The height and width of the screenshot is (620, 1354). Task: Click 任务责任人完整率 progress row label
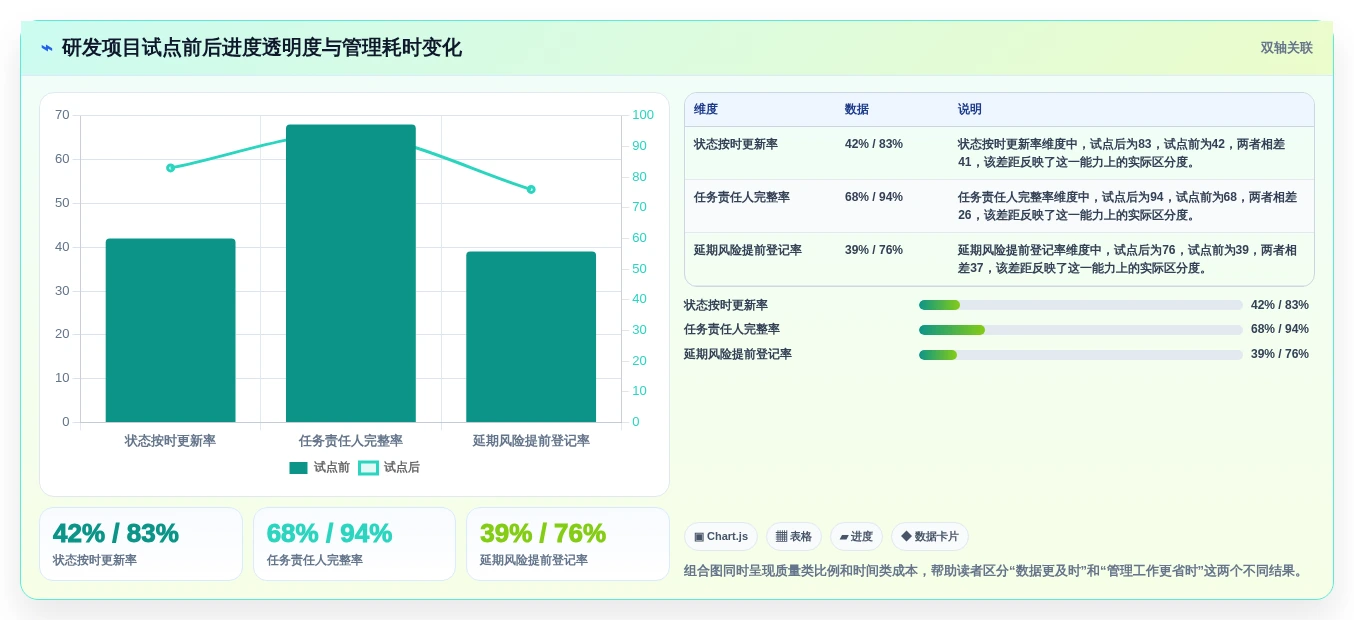coord(732,329)
